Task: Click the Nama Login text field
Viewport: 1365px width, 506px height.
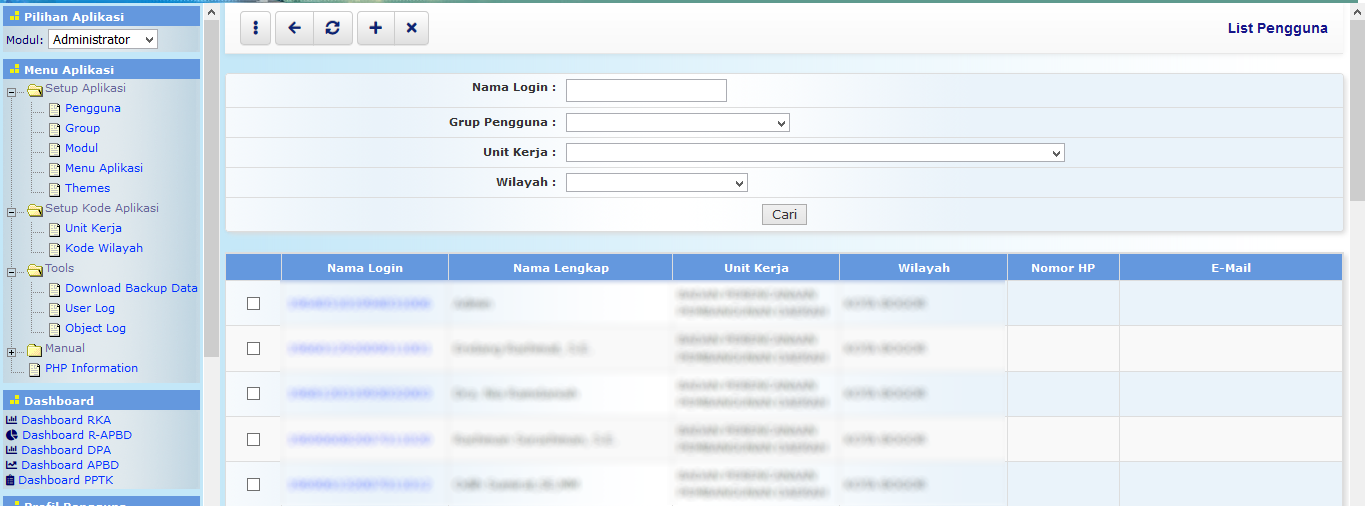Action: (x=646, y=91)
